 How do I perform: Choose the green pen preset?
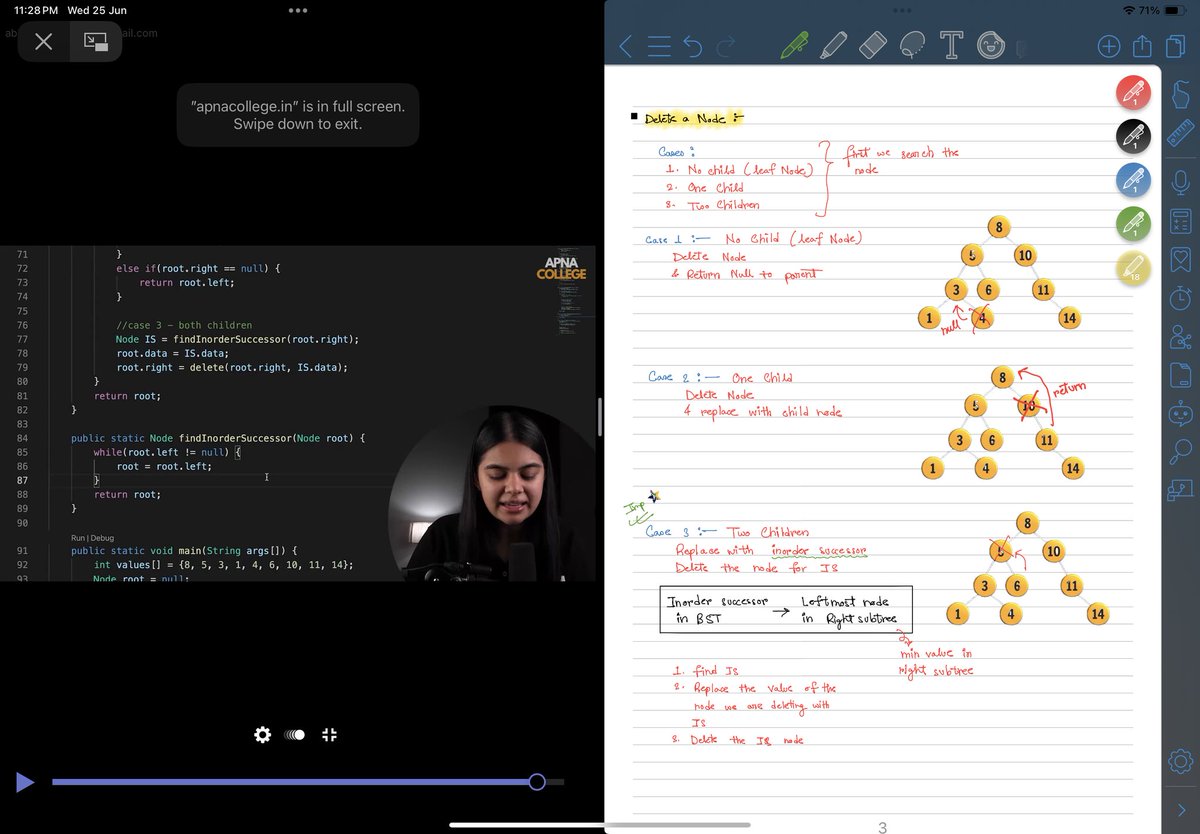1133,224
